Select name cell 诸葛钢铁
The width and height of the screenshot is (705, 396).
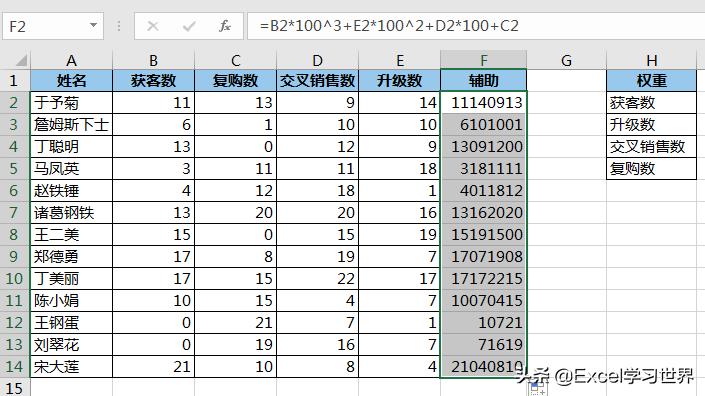pyautogui.click(x=71, y=213)
